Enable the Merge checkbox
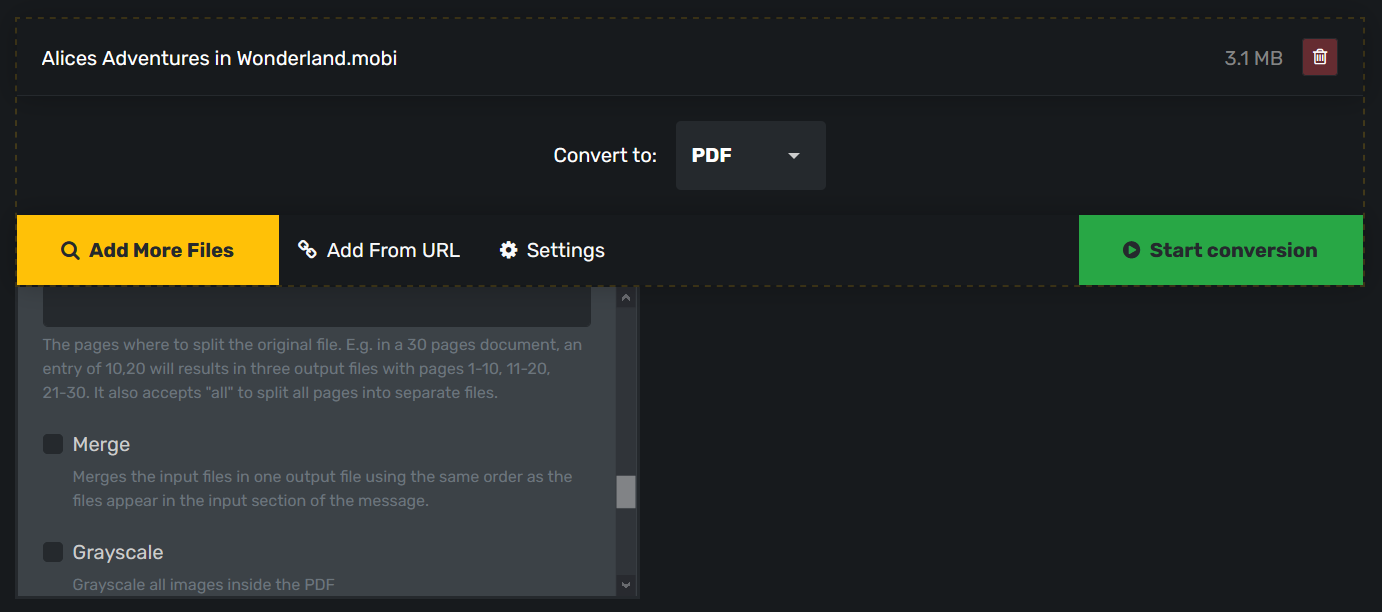The height and width of the screenshot is (612, 1382). (53, 444)
